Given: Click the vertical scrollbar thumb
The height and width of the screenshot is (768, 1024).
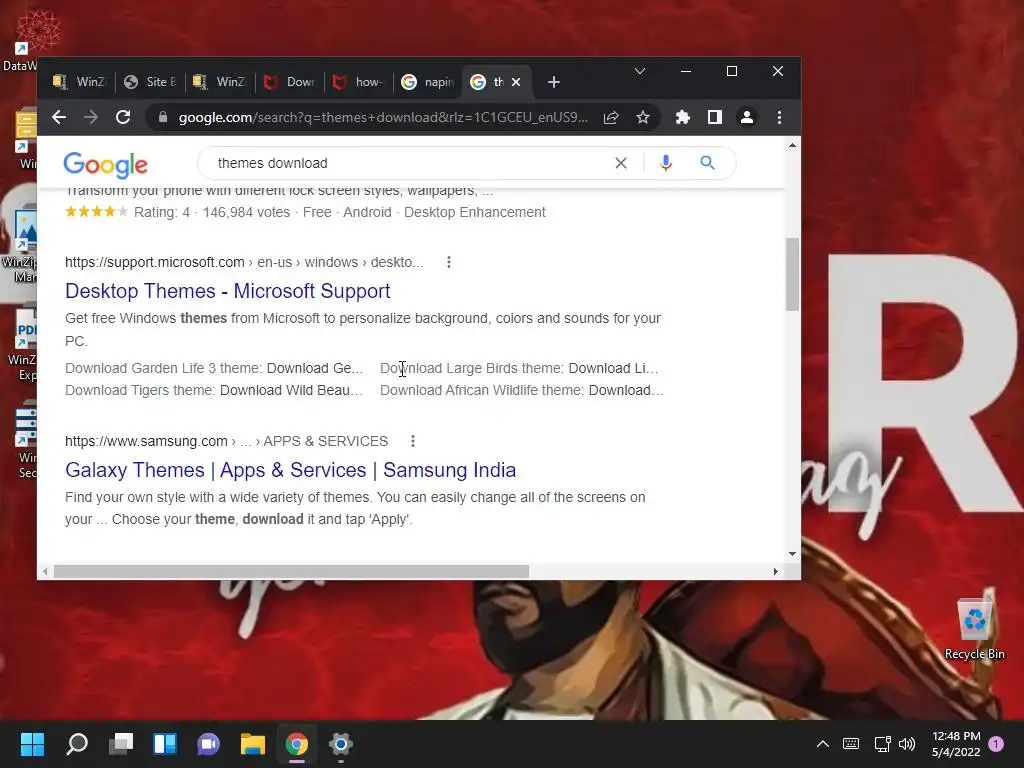Looking at the screenshot, I should (792, 274).
